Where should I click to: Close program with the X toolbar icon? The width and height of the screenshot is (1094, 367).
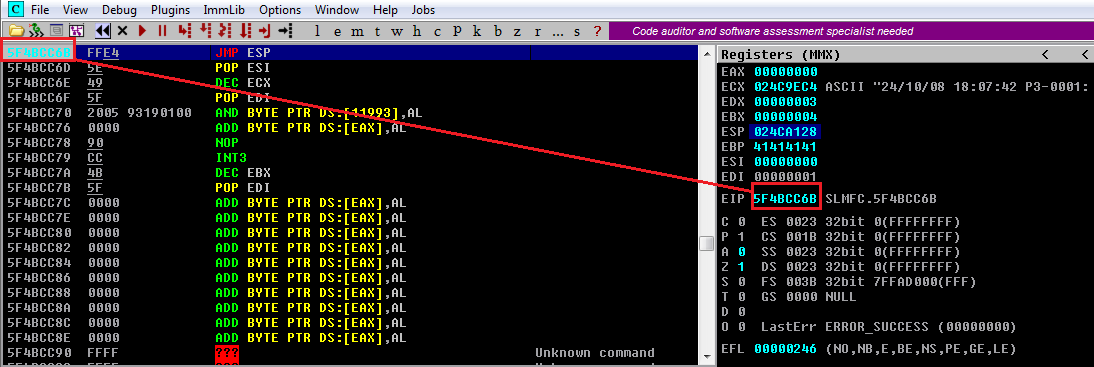click(x=122, y=31)
